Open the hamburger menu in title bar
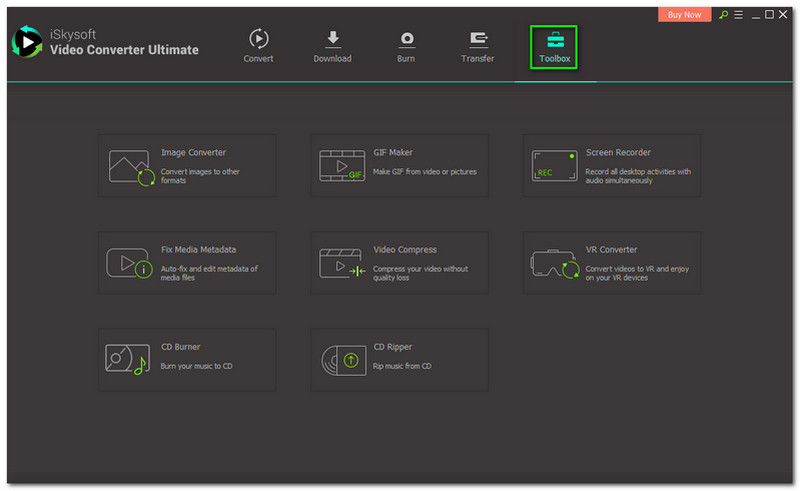Image resolution: width=800 pixels, height=491 pixels. click(x=738, y=15)
